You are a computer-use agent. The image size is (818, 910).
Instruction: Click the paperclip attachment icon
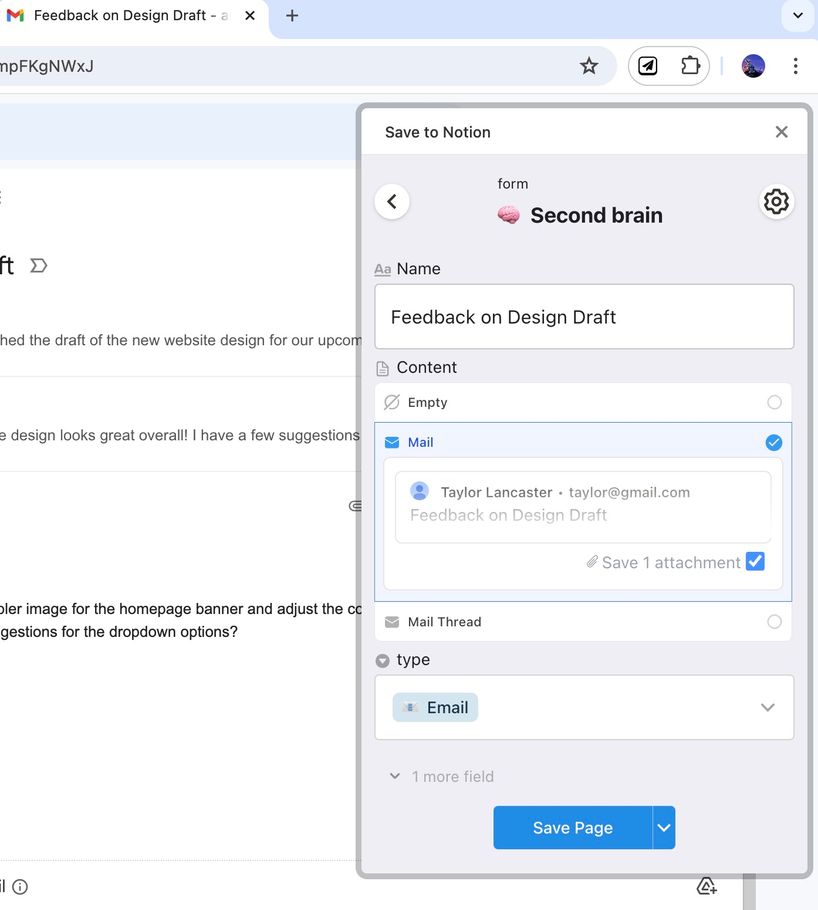pyautogui.click(x=593, y=562)
